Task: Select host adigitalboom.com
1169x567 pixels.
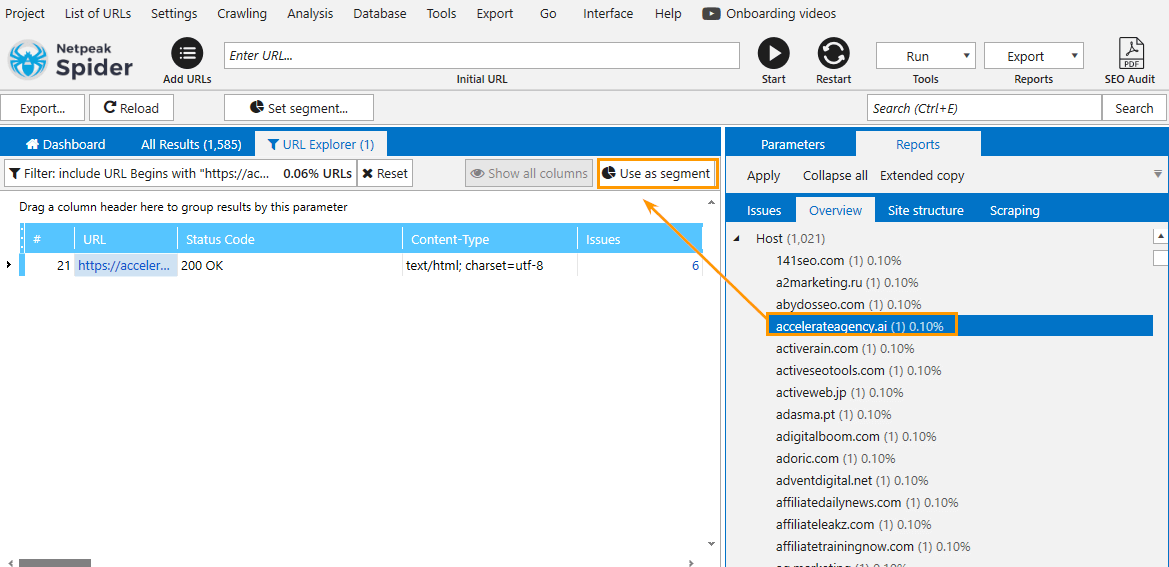Action: 856,436
